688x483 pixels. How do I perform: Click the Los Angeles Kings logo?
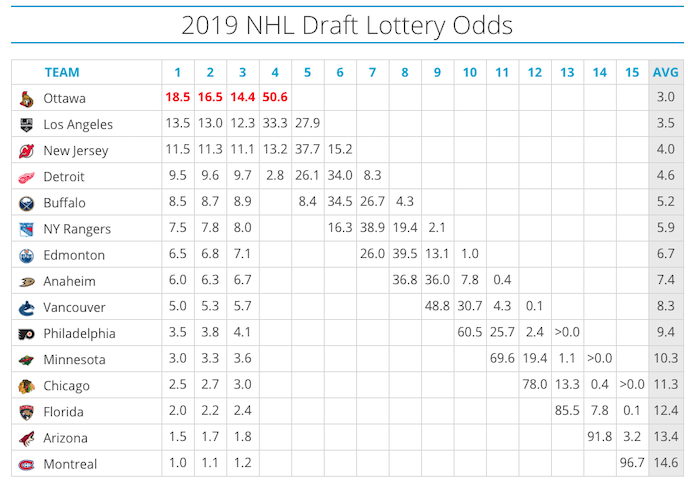[26, 125]
